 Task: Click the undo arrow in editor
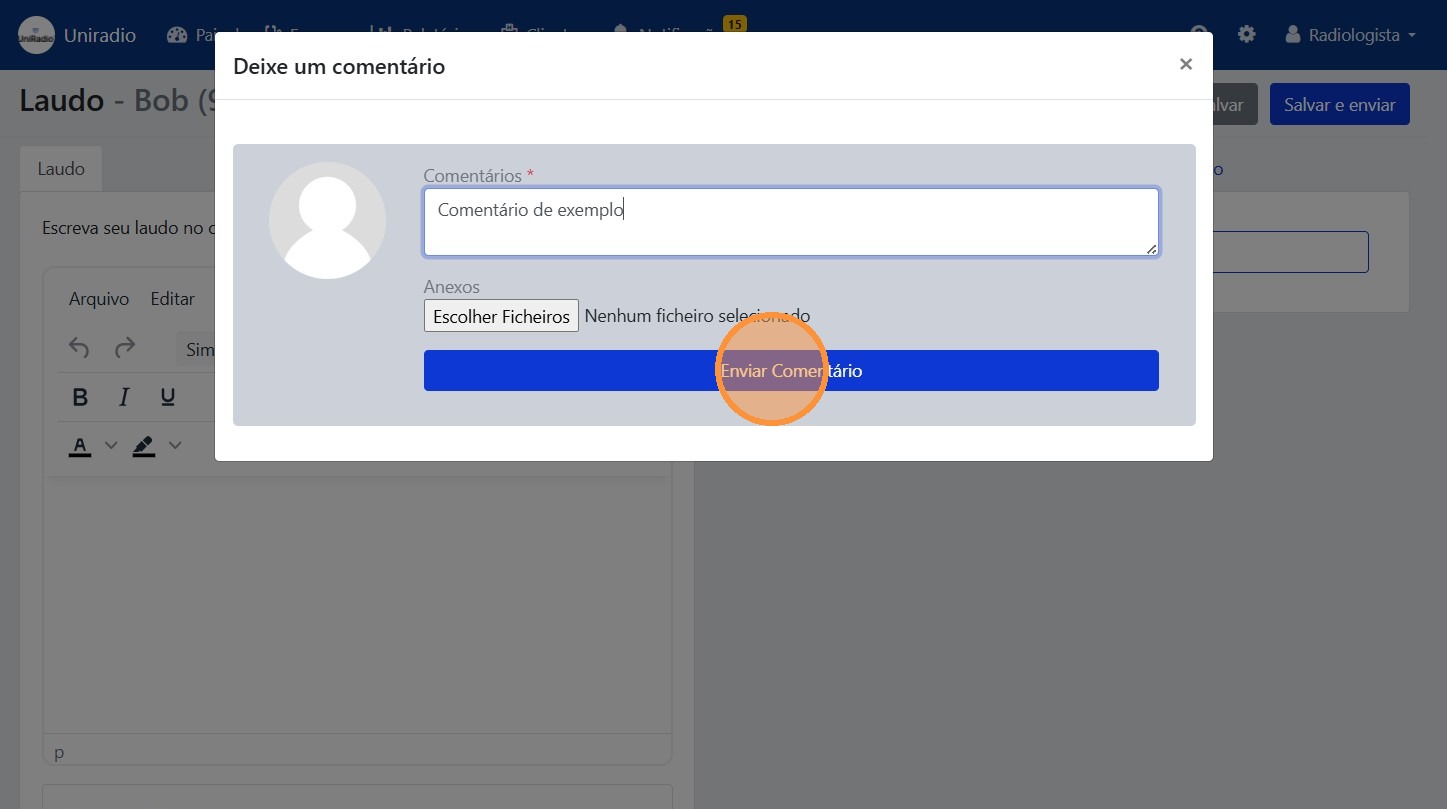pyautogui.click(x=79, y=349)
